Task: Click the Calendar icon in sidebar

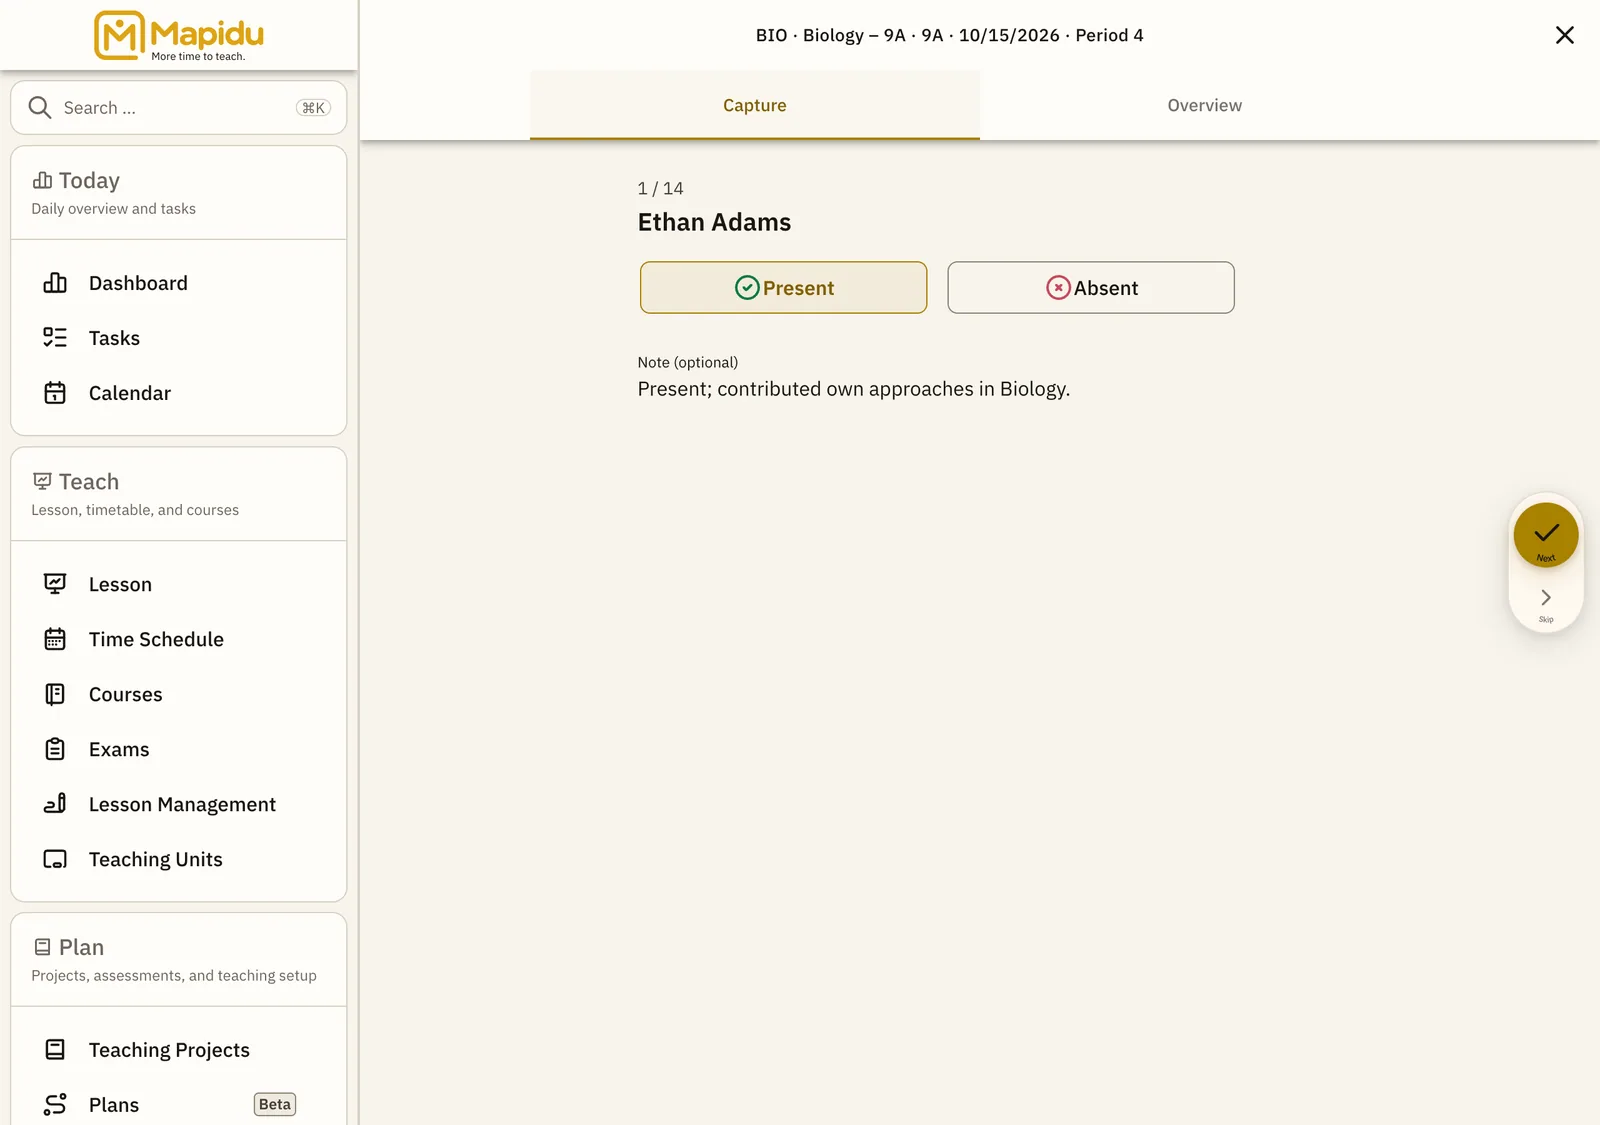Action: (55, 393)
